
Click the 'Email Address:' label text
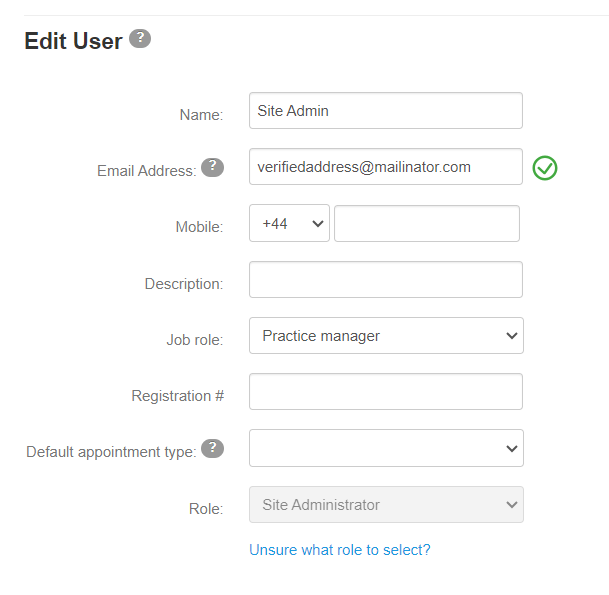[x=146, y=171]
